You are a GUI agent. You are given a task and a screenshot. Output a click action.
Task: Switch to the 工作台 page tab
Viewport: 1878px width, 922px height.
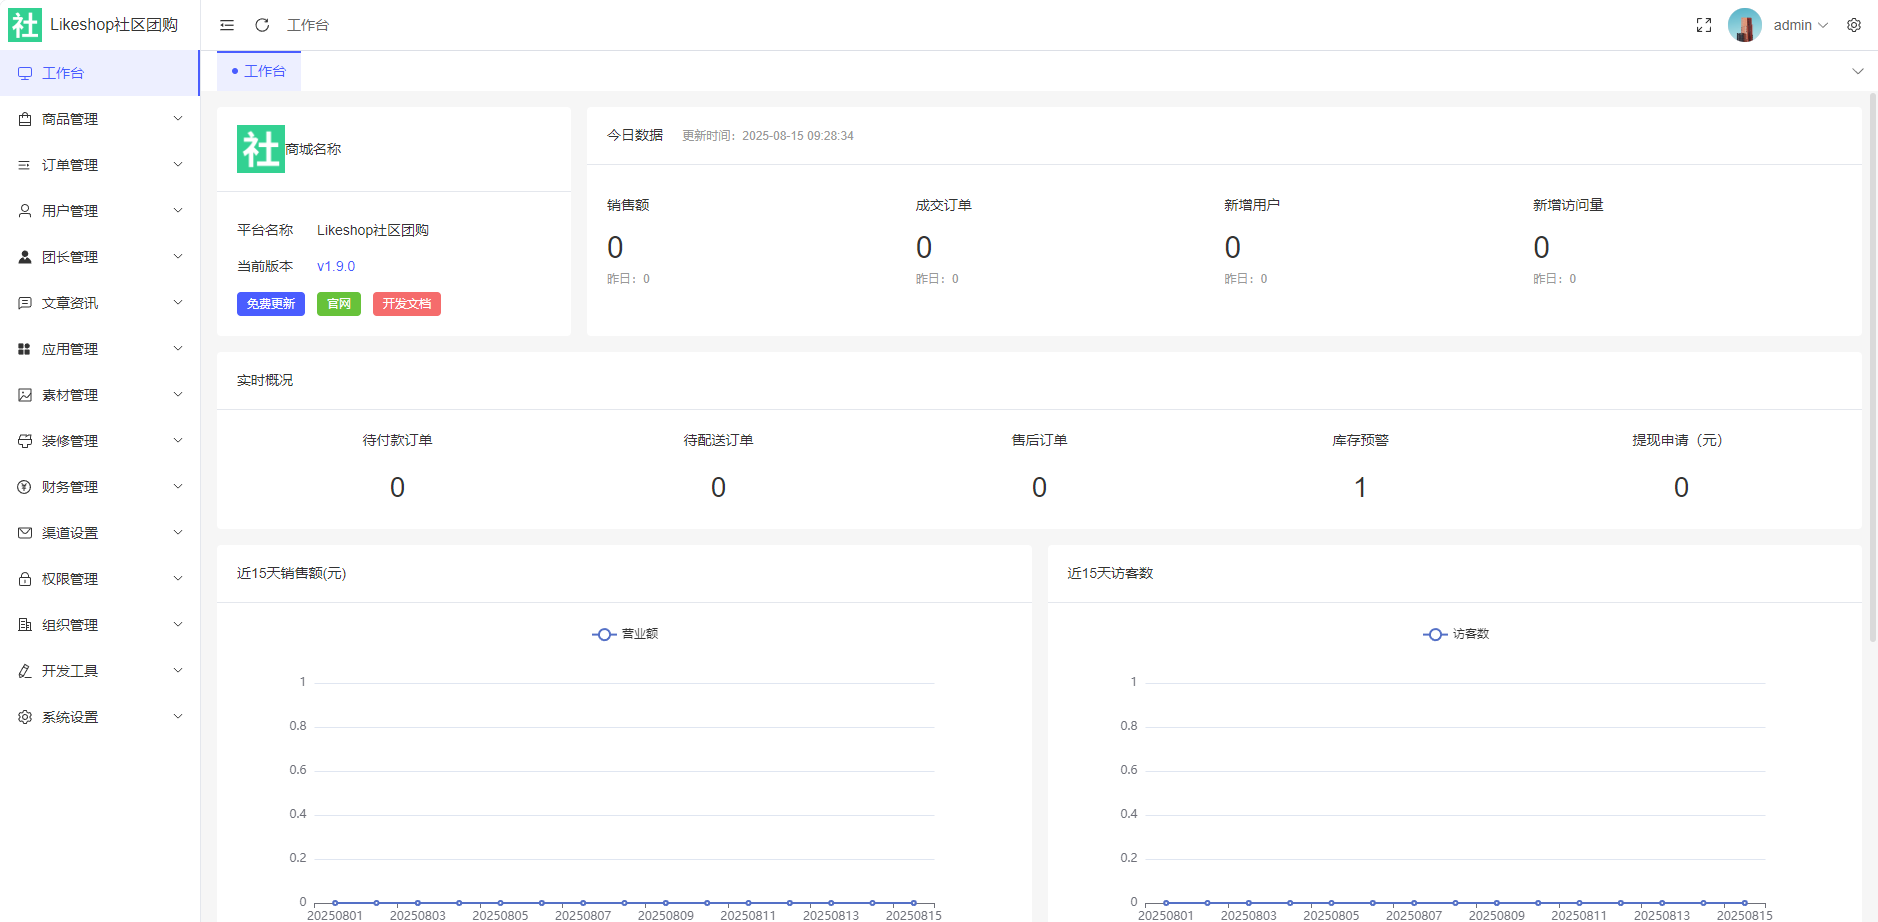pos(259,71)
